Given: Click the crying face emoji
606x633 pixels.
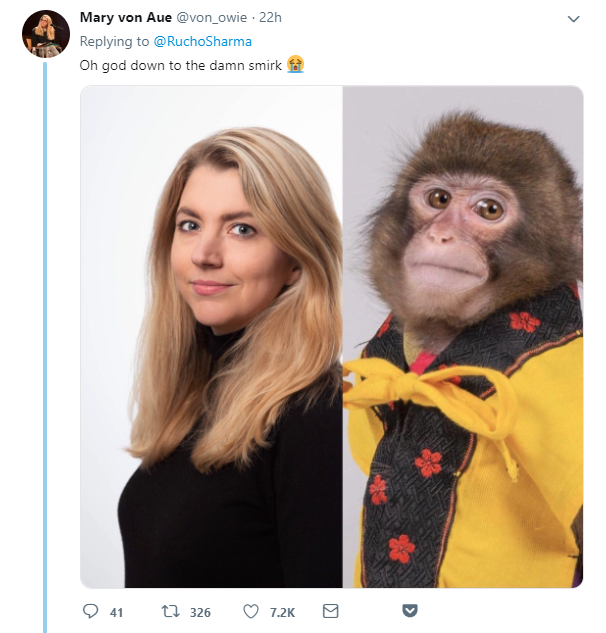Looking at the screenshot, I should pos(295,64).
